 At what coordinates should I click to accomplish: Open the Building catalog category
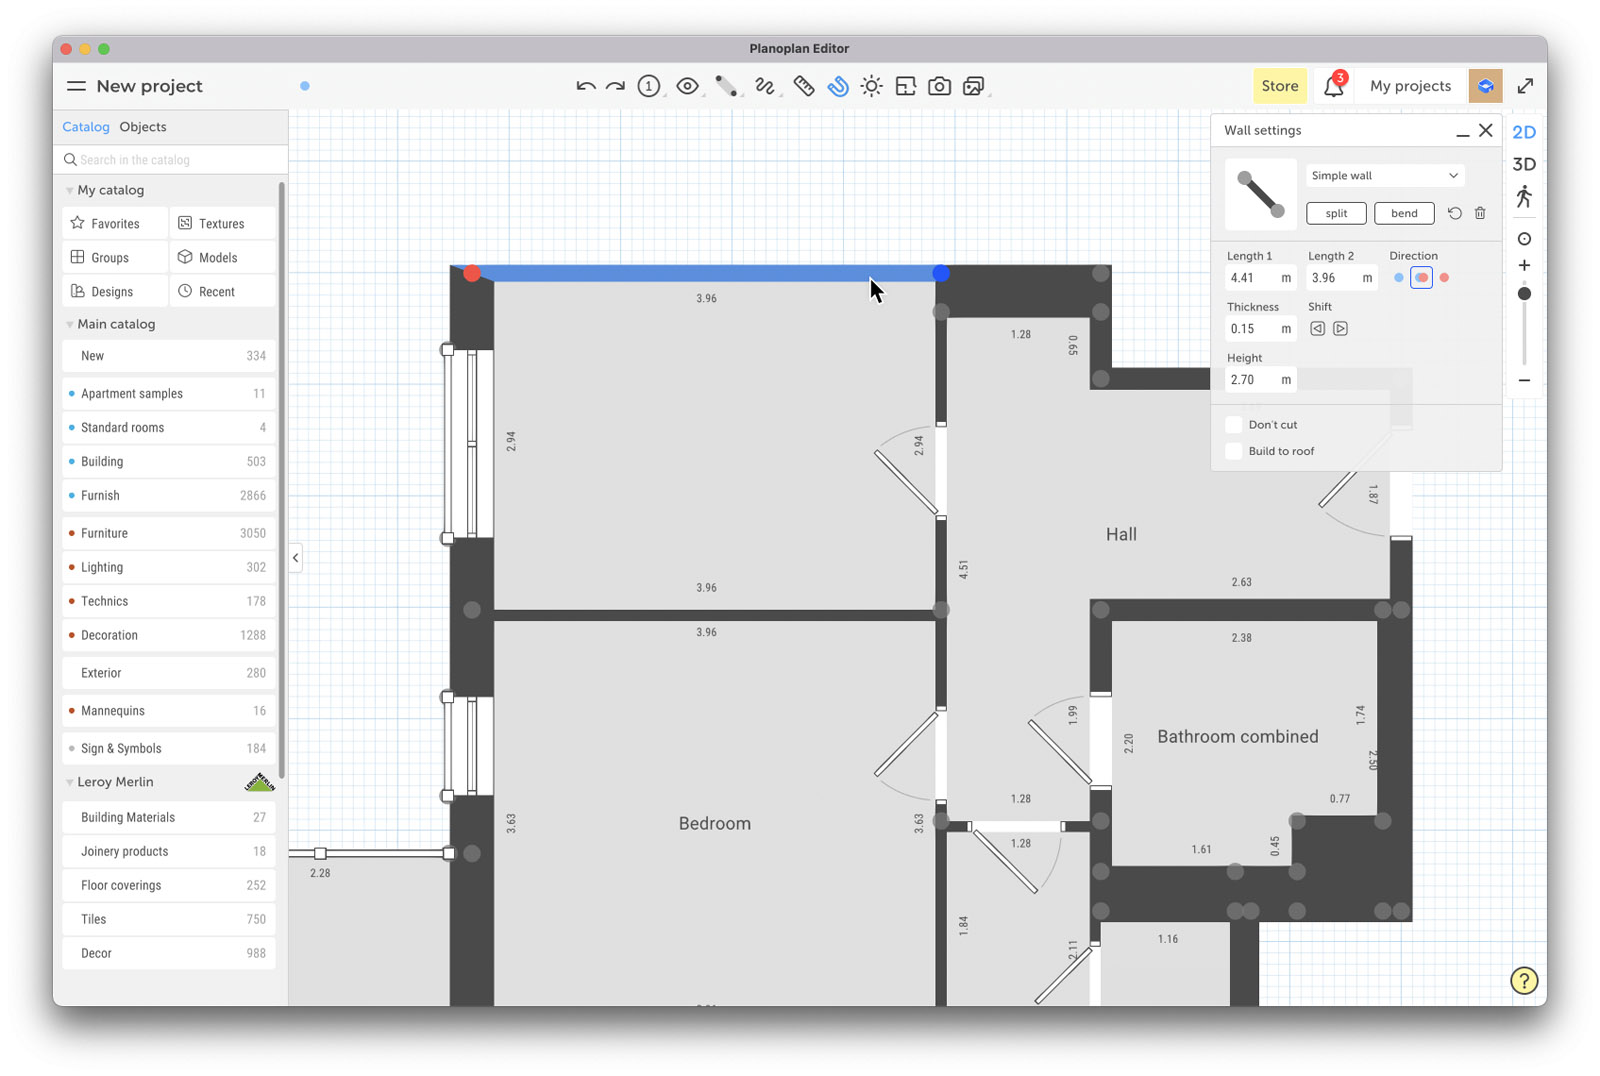(x=169, y=461)
